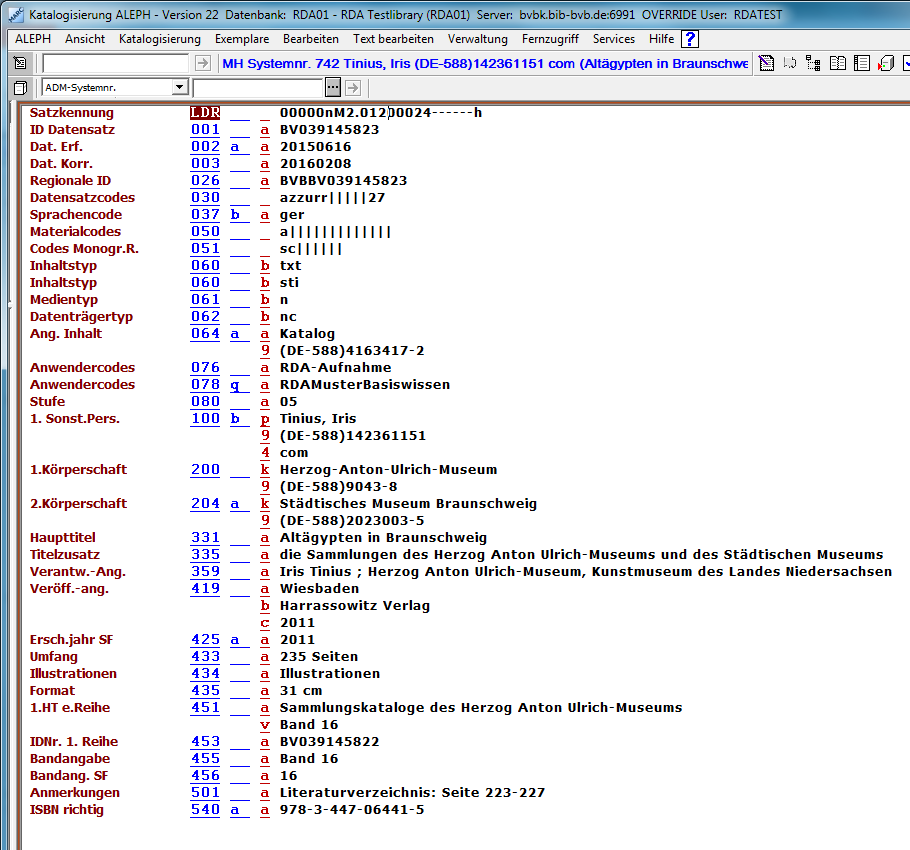Click the blue question mark help icon

[690, 39]
